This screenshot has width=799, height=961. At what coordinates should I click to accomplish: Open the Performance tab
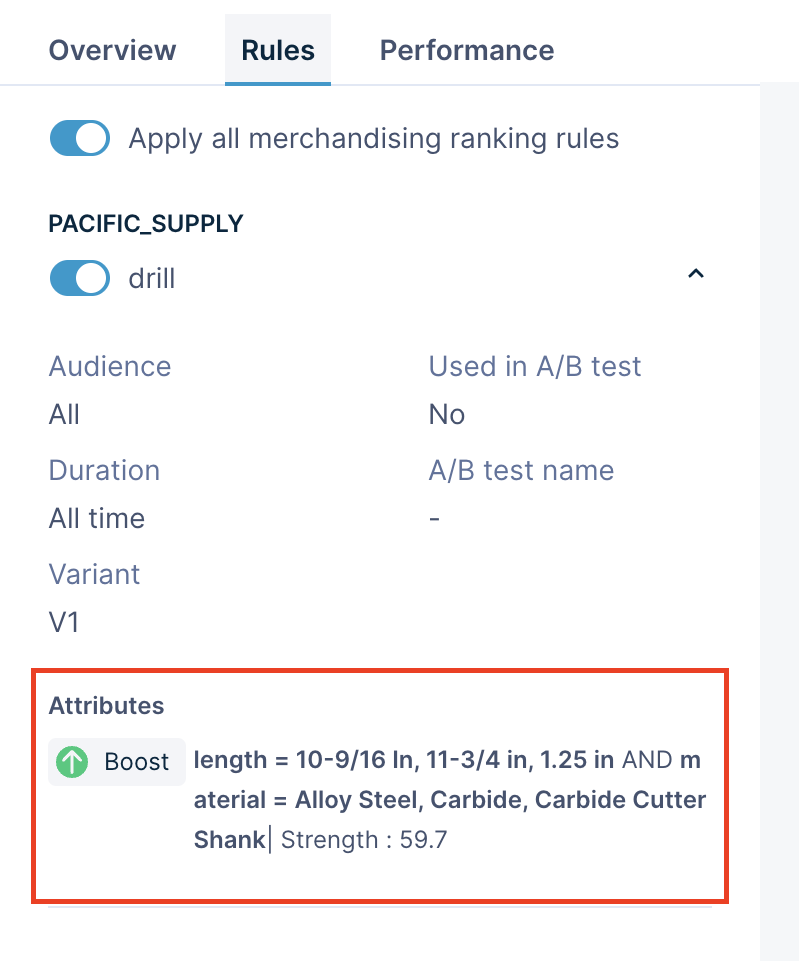(466, 50)
